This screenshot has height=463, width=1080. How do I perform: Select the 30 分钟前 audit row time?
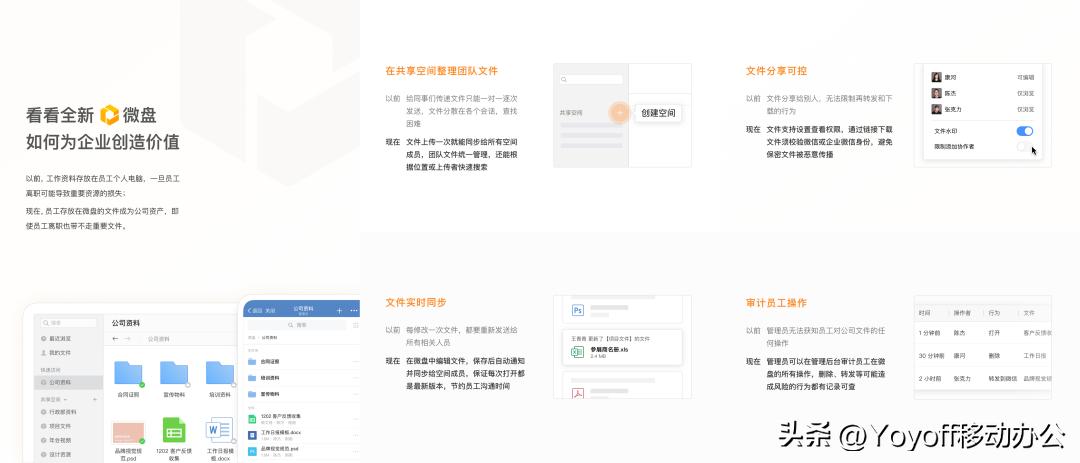931,356
